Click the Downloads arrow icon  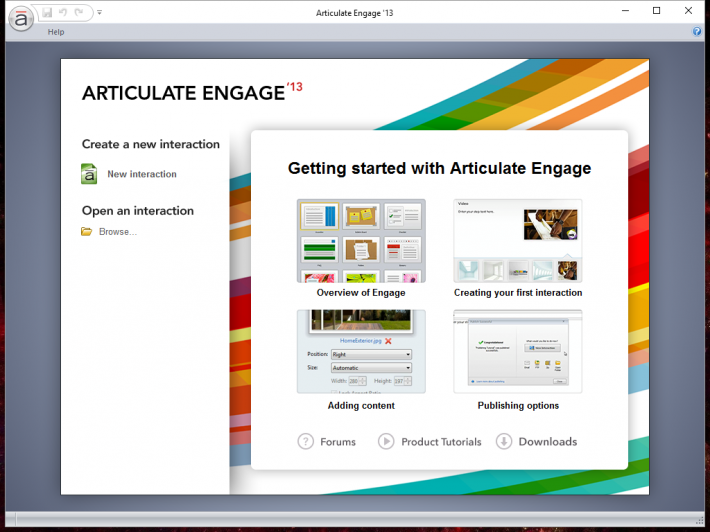click(504, 441)
